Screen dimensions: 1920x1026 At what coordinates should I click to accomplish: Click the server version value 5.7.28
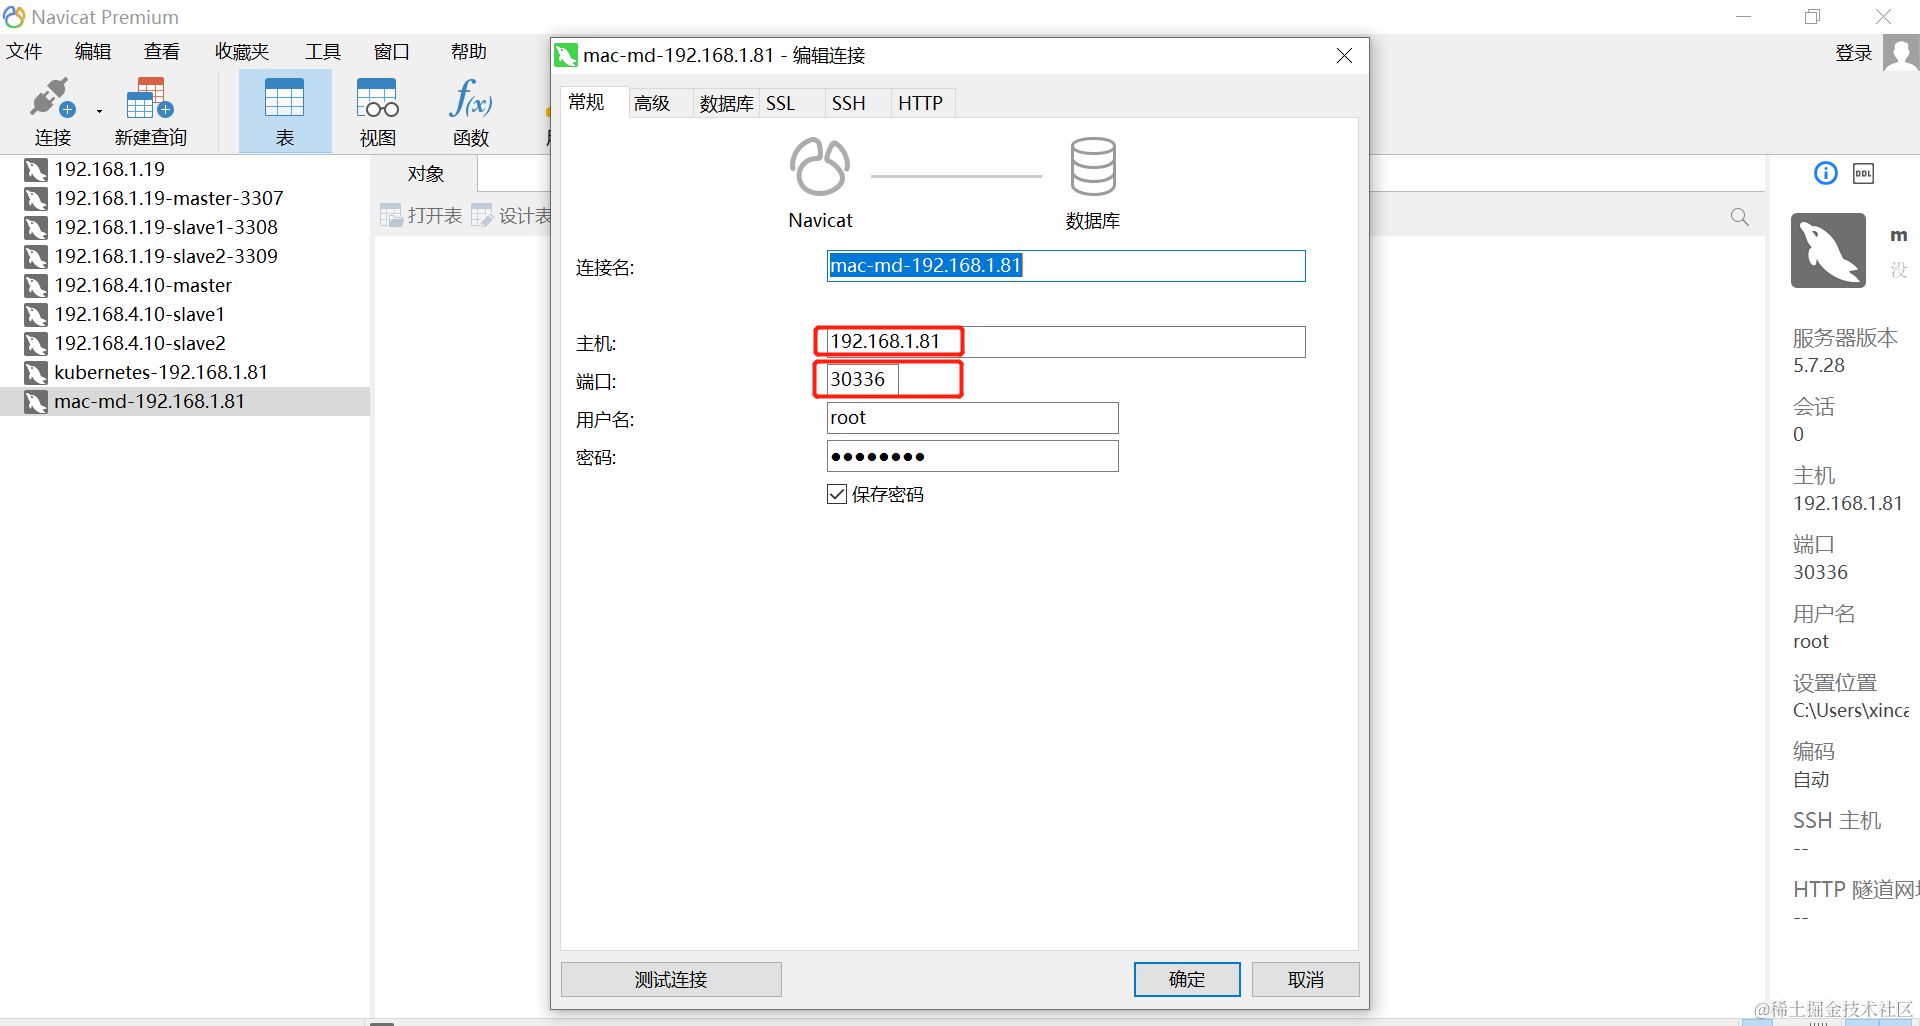coord(1819,366)
